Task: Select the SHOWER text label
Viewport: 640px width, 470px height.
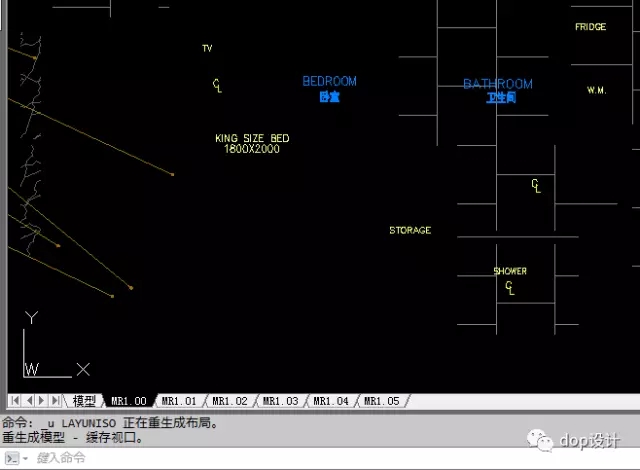Action: (510, 271)
